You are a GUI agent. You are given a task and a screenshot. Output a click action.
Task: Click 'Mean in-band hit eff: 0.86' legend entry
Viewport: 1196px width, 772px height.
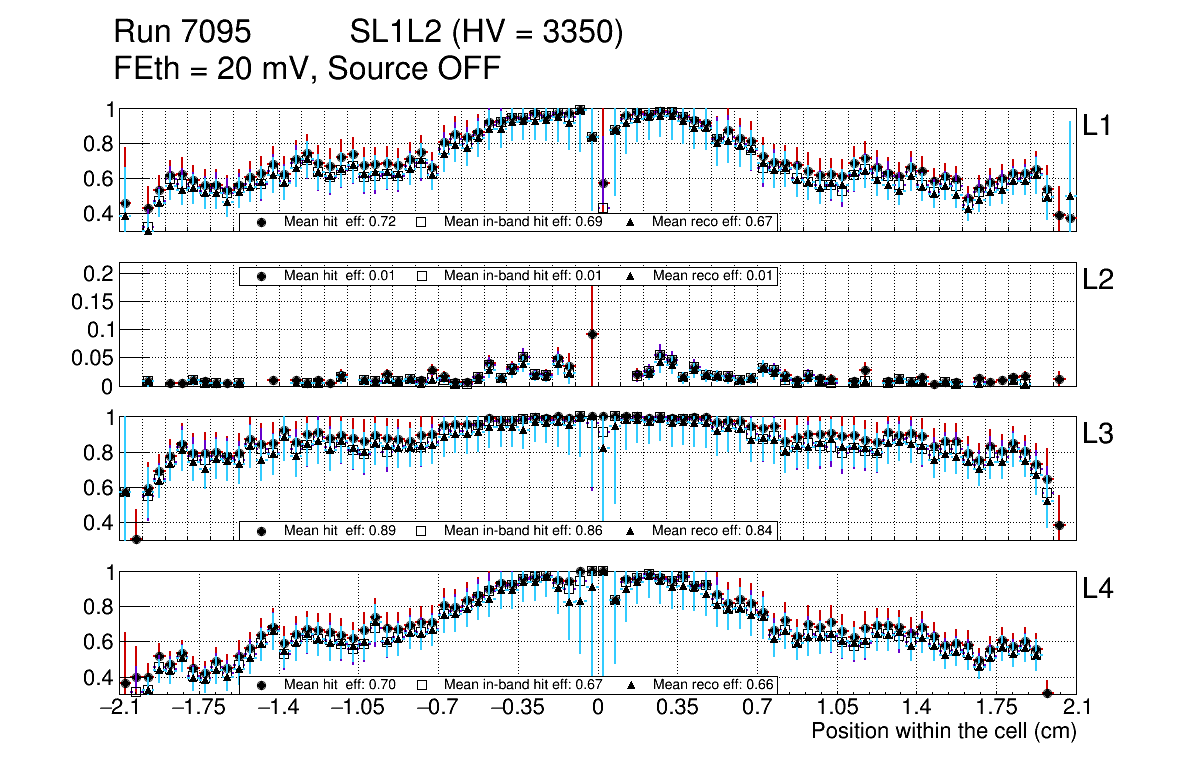523,531
